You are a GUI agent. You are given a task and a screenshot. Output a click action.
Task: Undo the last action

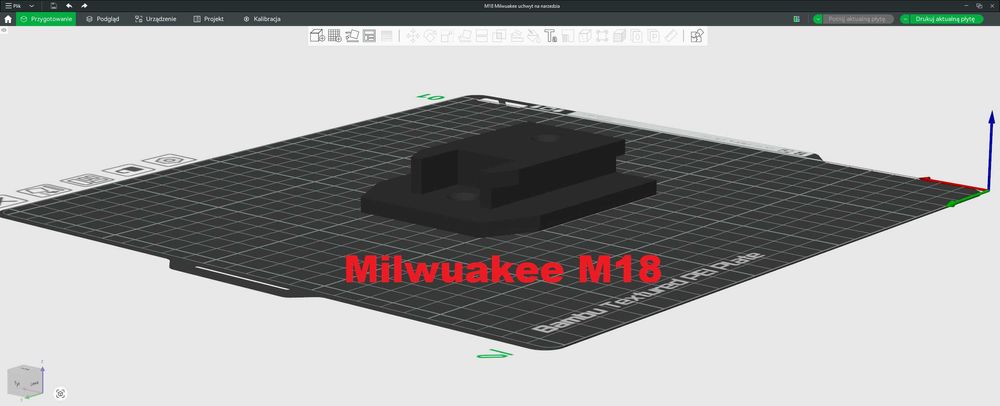click(x=69, y=6)
